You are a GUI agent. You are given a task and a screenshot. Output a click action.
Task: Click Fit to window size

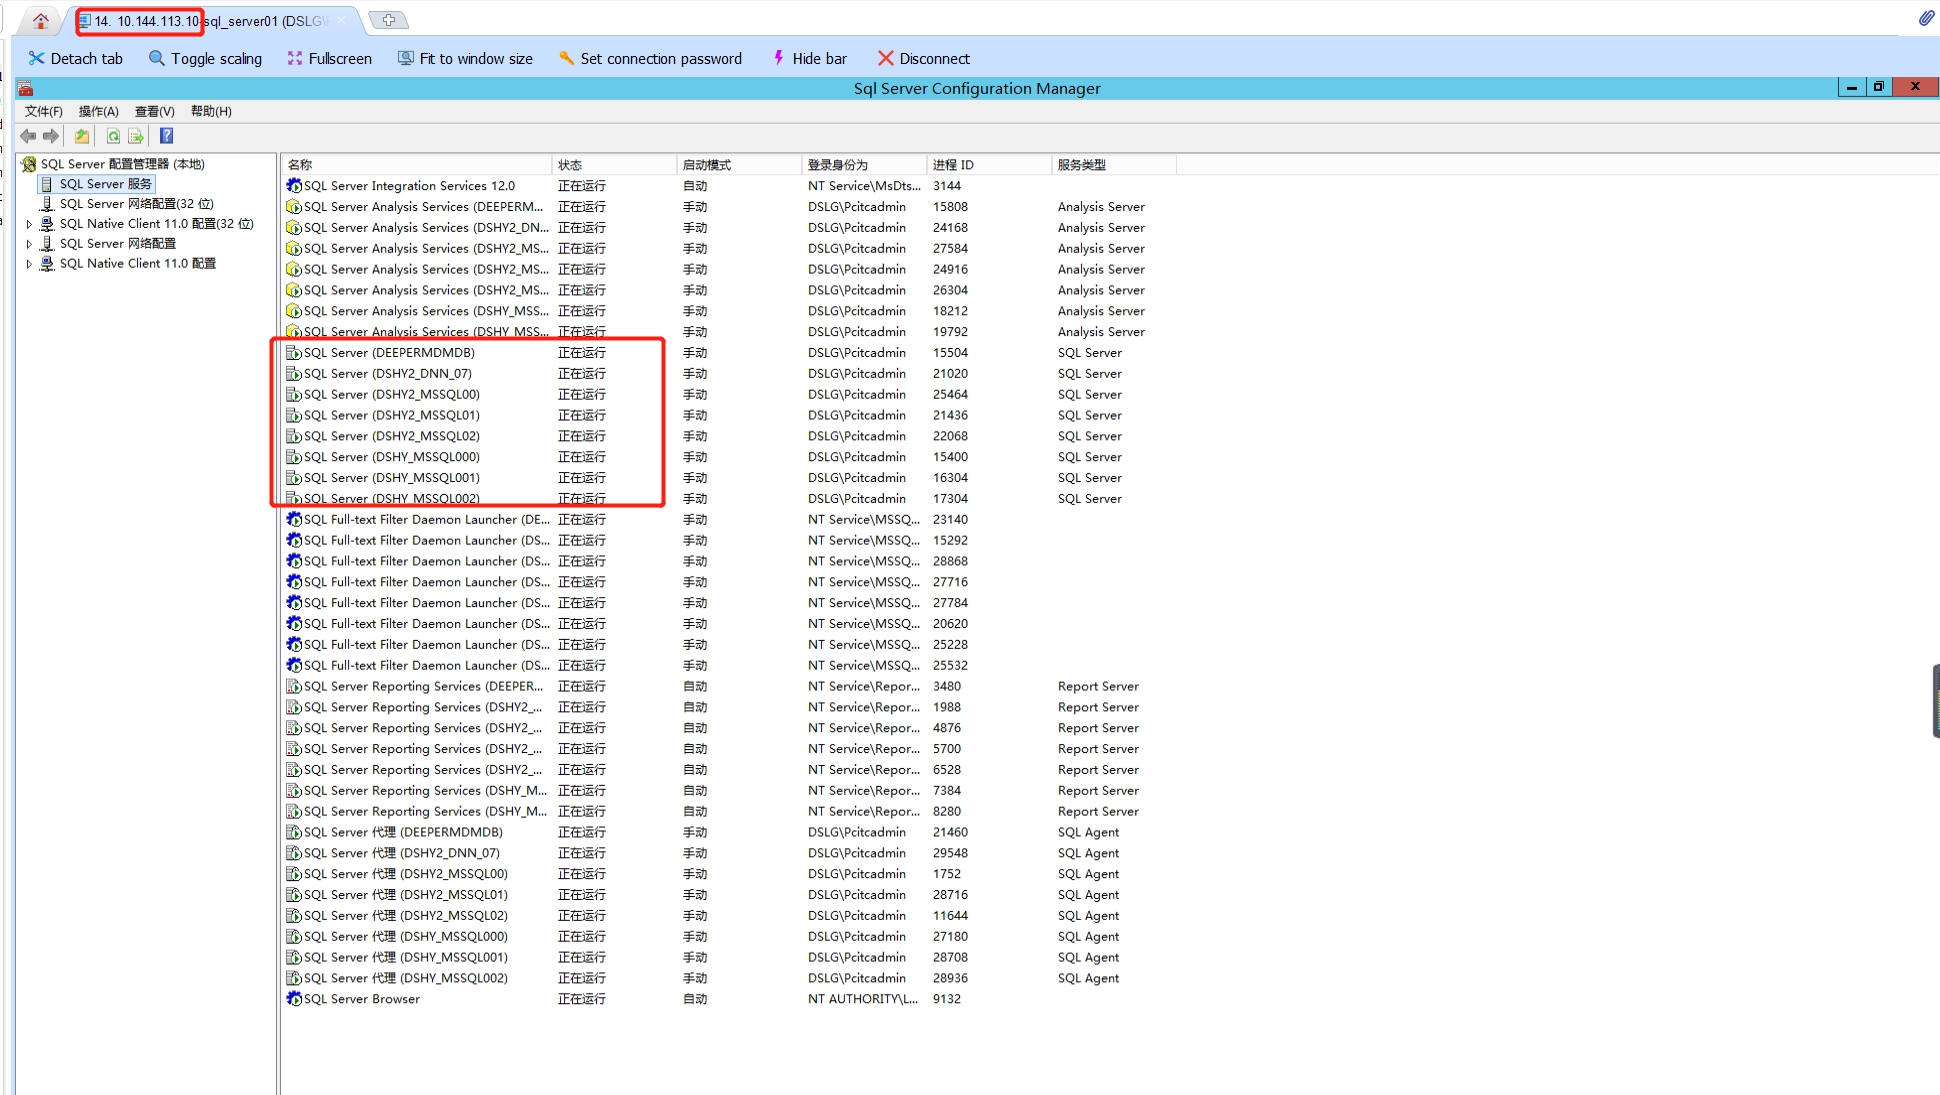(x=465, y=59)
